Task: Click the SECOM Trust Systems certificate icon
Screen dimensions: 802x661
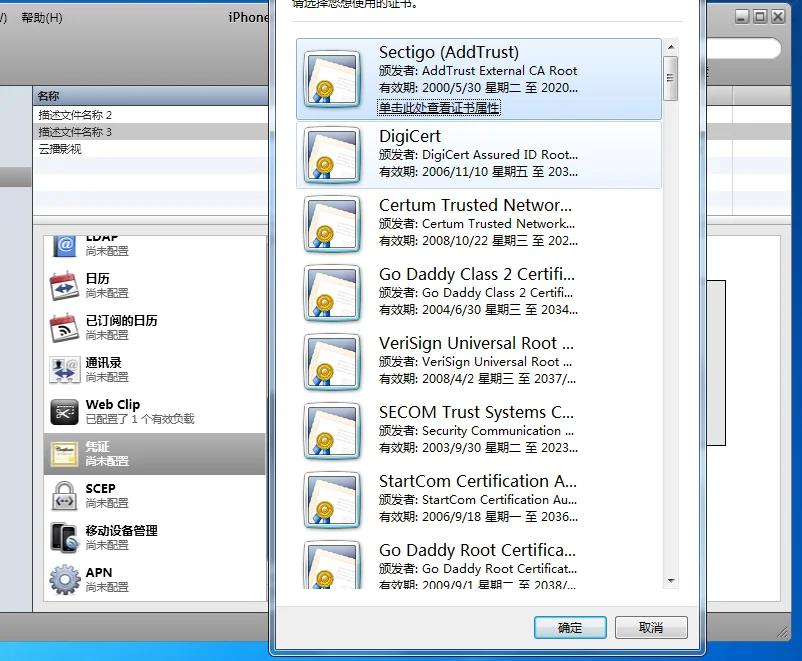Action: (332, 431)
